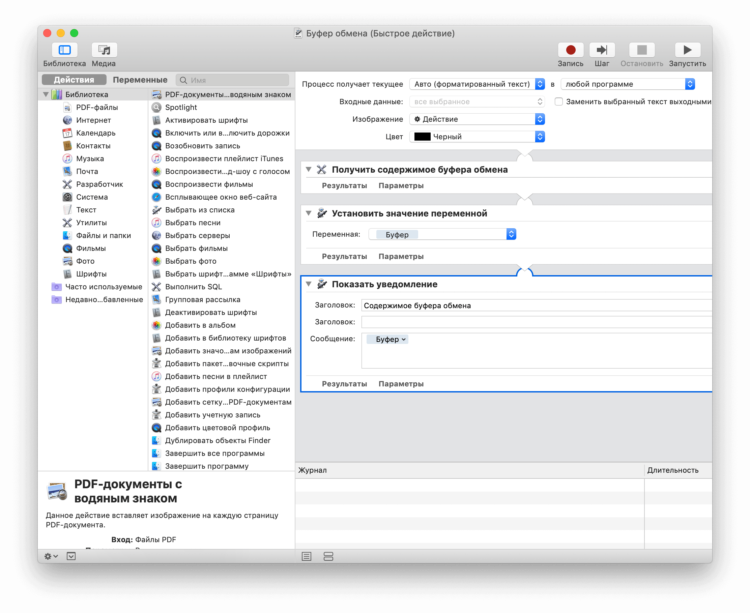Open the Буфер variable token menu

387,339
